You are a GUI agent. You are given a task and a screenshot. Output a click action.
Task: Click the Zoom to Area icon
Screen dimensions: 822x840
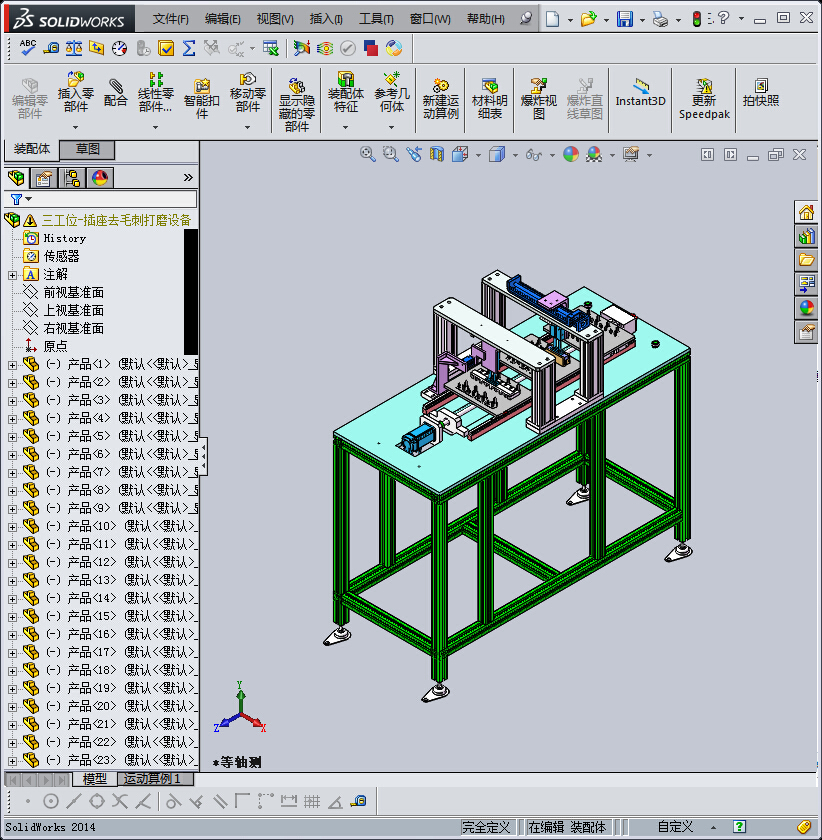click(391, 155)
